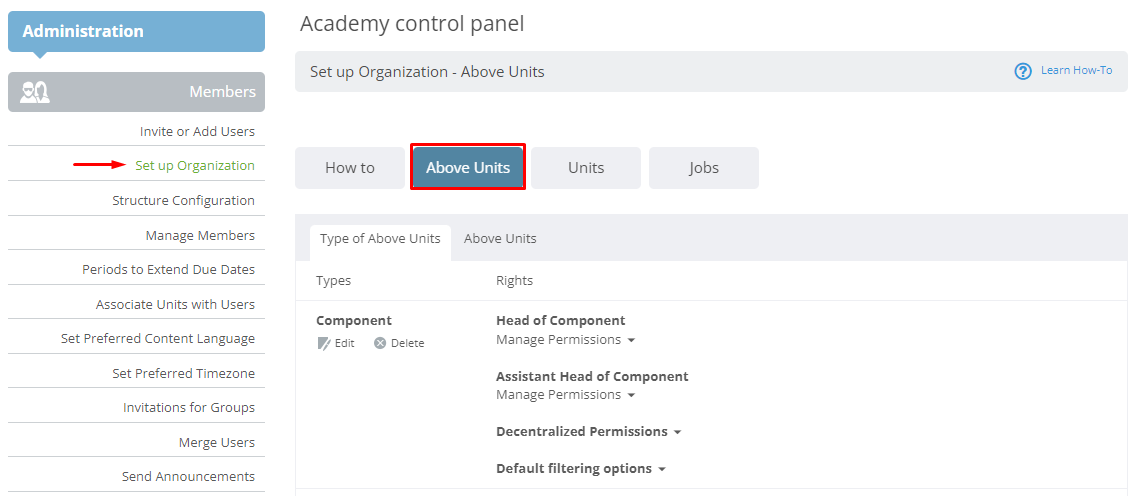
Task: Open Send Announcements in sidebar
Action: [188, 476]
